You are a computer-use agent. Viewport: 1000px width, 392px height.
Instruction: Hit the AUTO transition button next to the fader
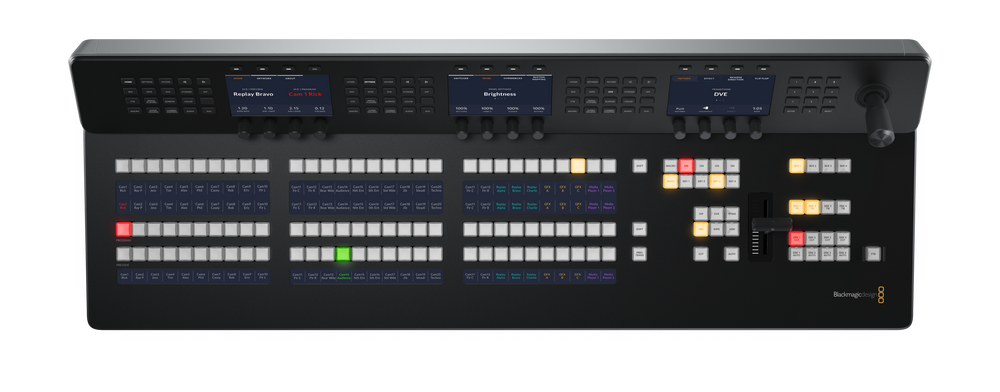(732, 254)
